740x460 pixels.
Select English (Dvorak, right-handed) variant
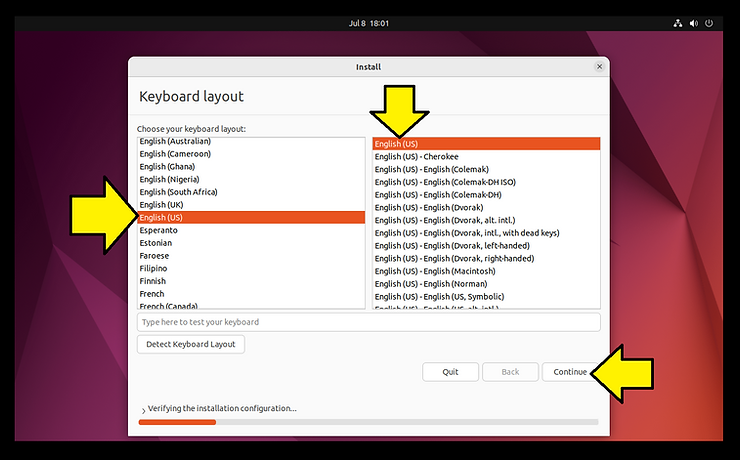486,259
